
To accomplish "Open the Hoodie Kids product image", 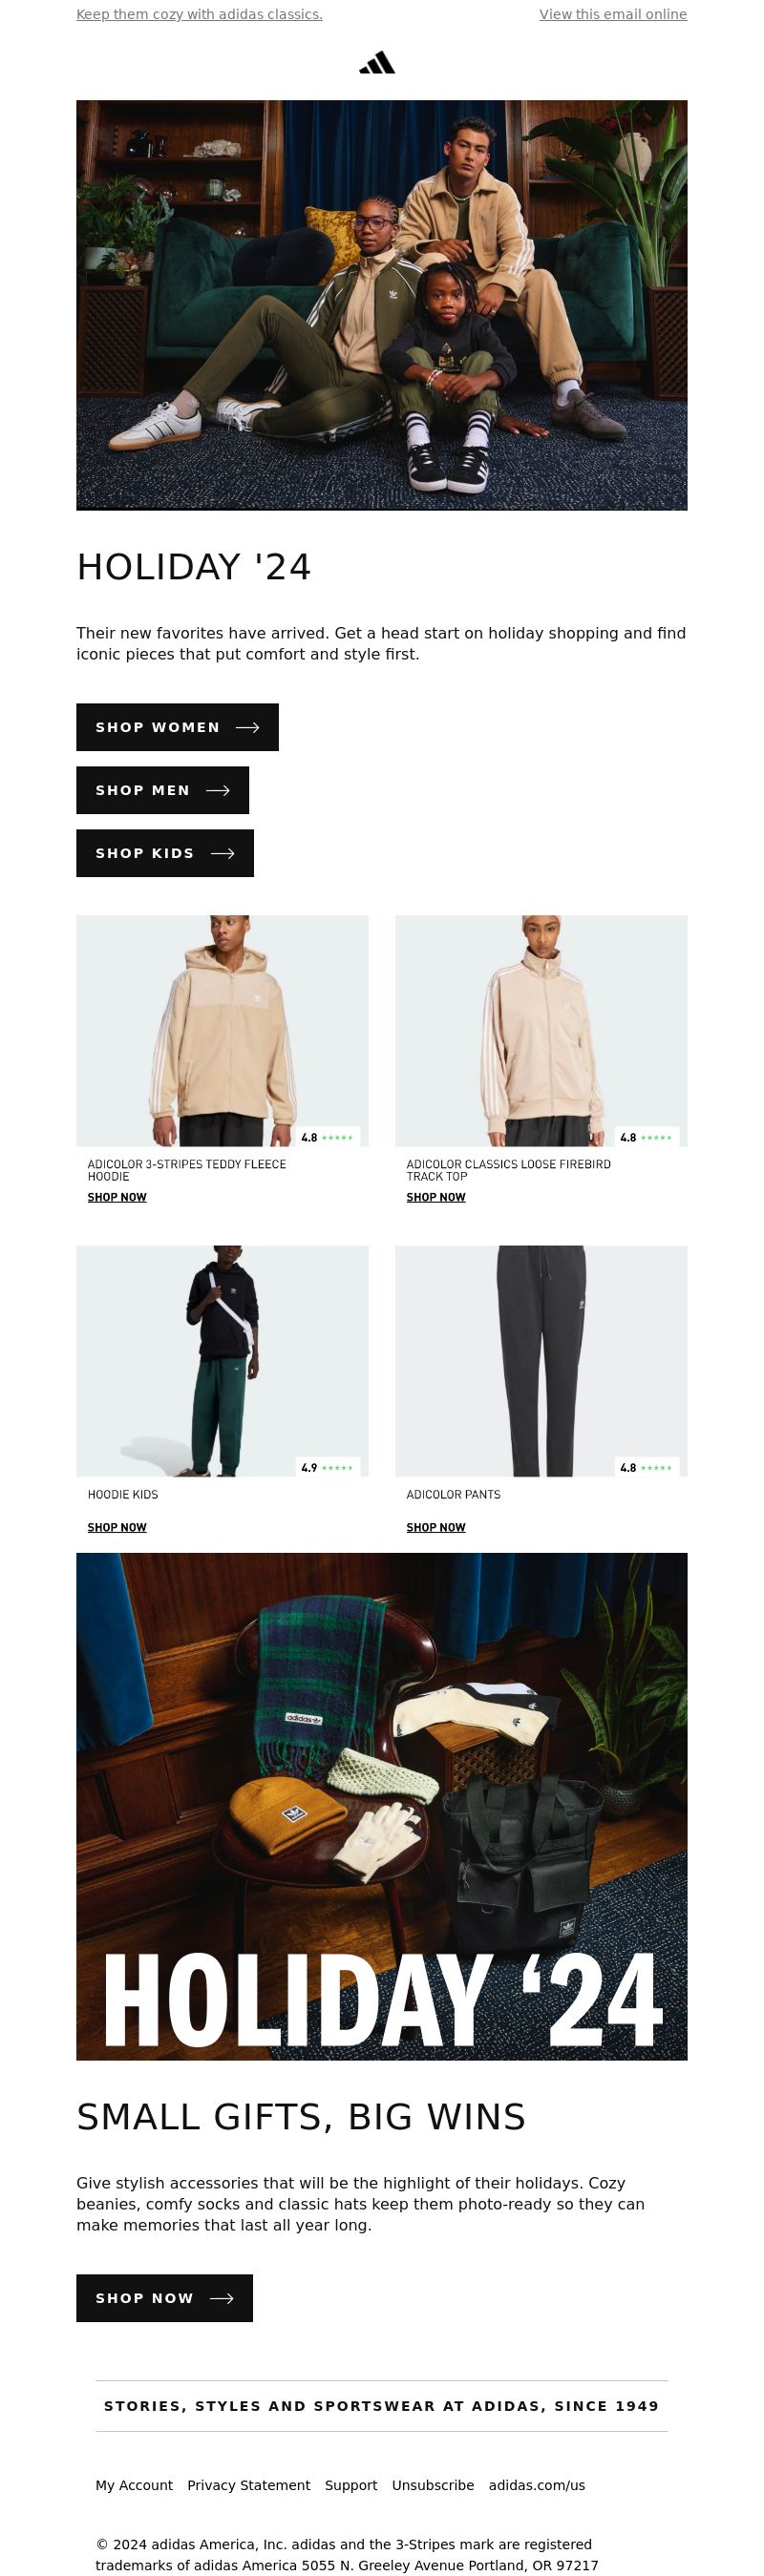I will (x=222, y=1360).
